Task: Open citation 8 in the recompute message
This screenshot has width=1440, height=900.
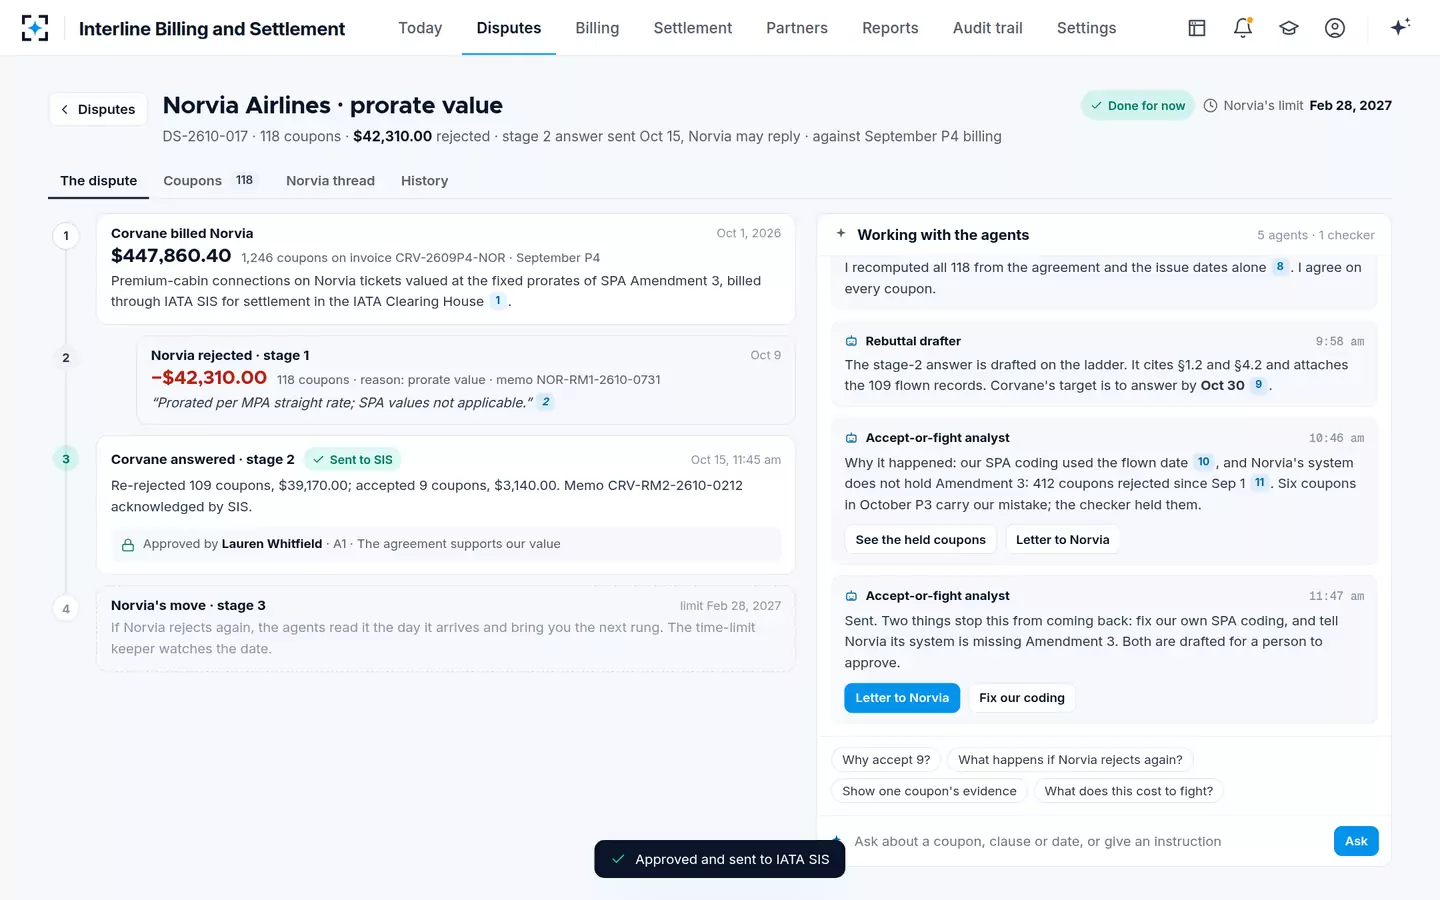Action: [x=1280, y=267]
